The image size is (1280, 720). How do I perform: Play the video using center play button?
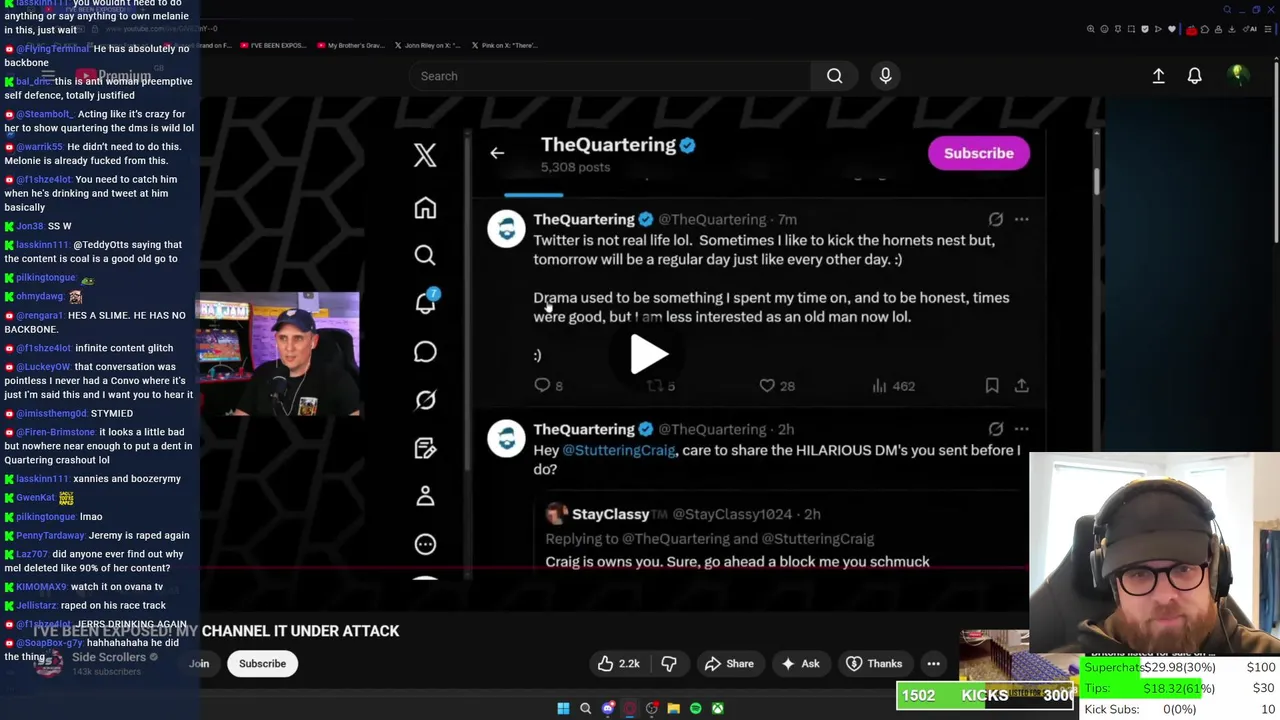(649, 353)
